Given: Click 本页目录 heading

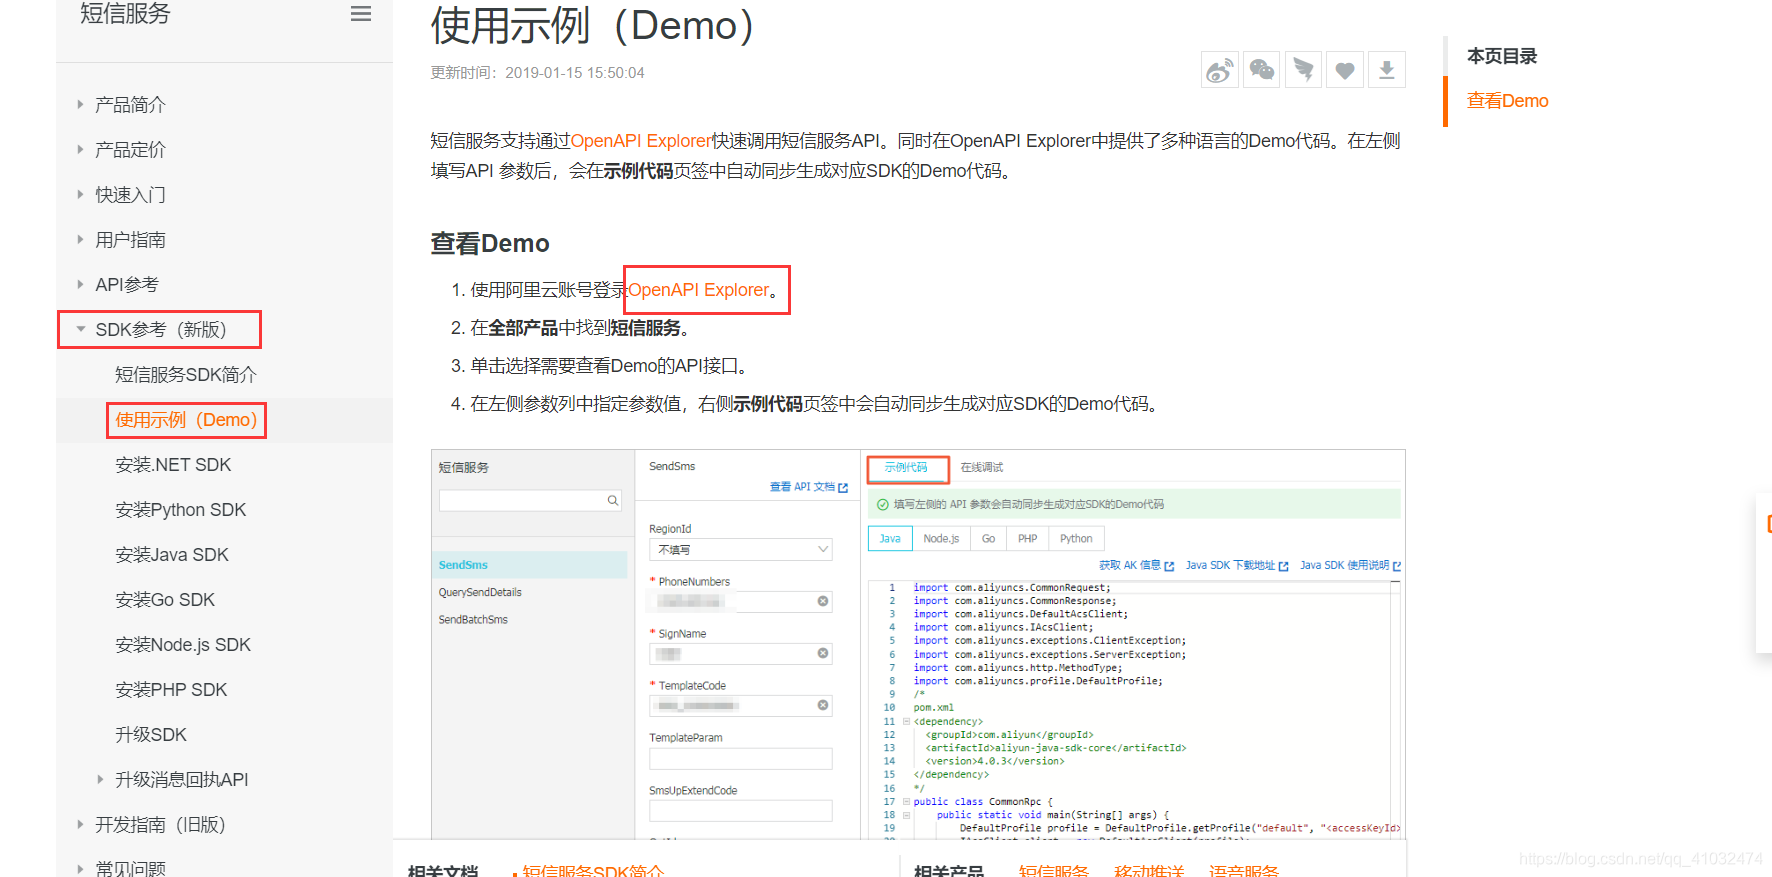Looking at the screenshot, I should click(1502, 56).
